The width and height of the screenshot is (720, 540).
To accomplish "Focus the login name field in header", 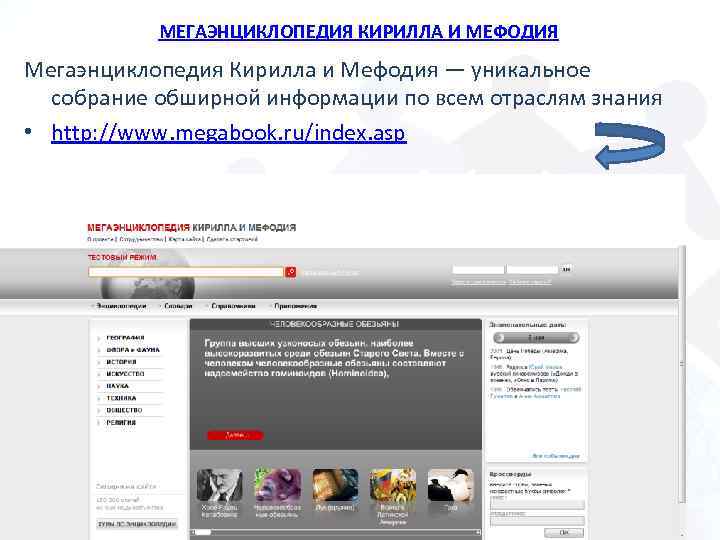I will click(478, 270).
